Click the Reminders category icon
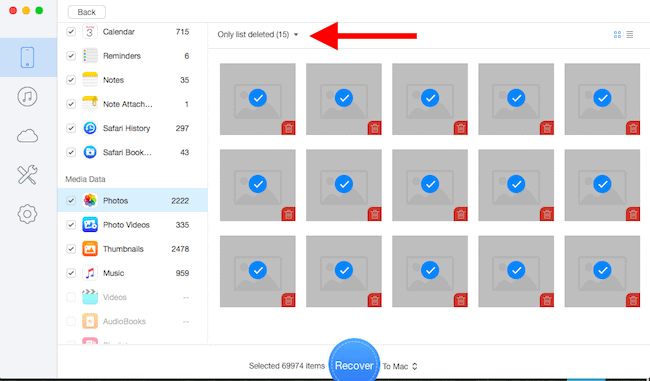 coord(90,56)
